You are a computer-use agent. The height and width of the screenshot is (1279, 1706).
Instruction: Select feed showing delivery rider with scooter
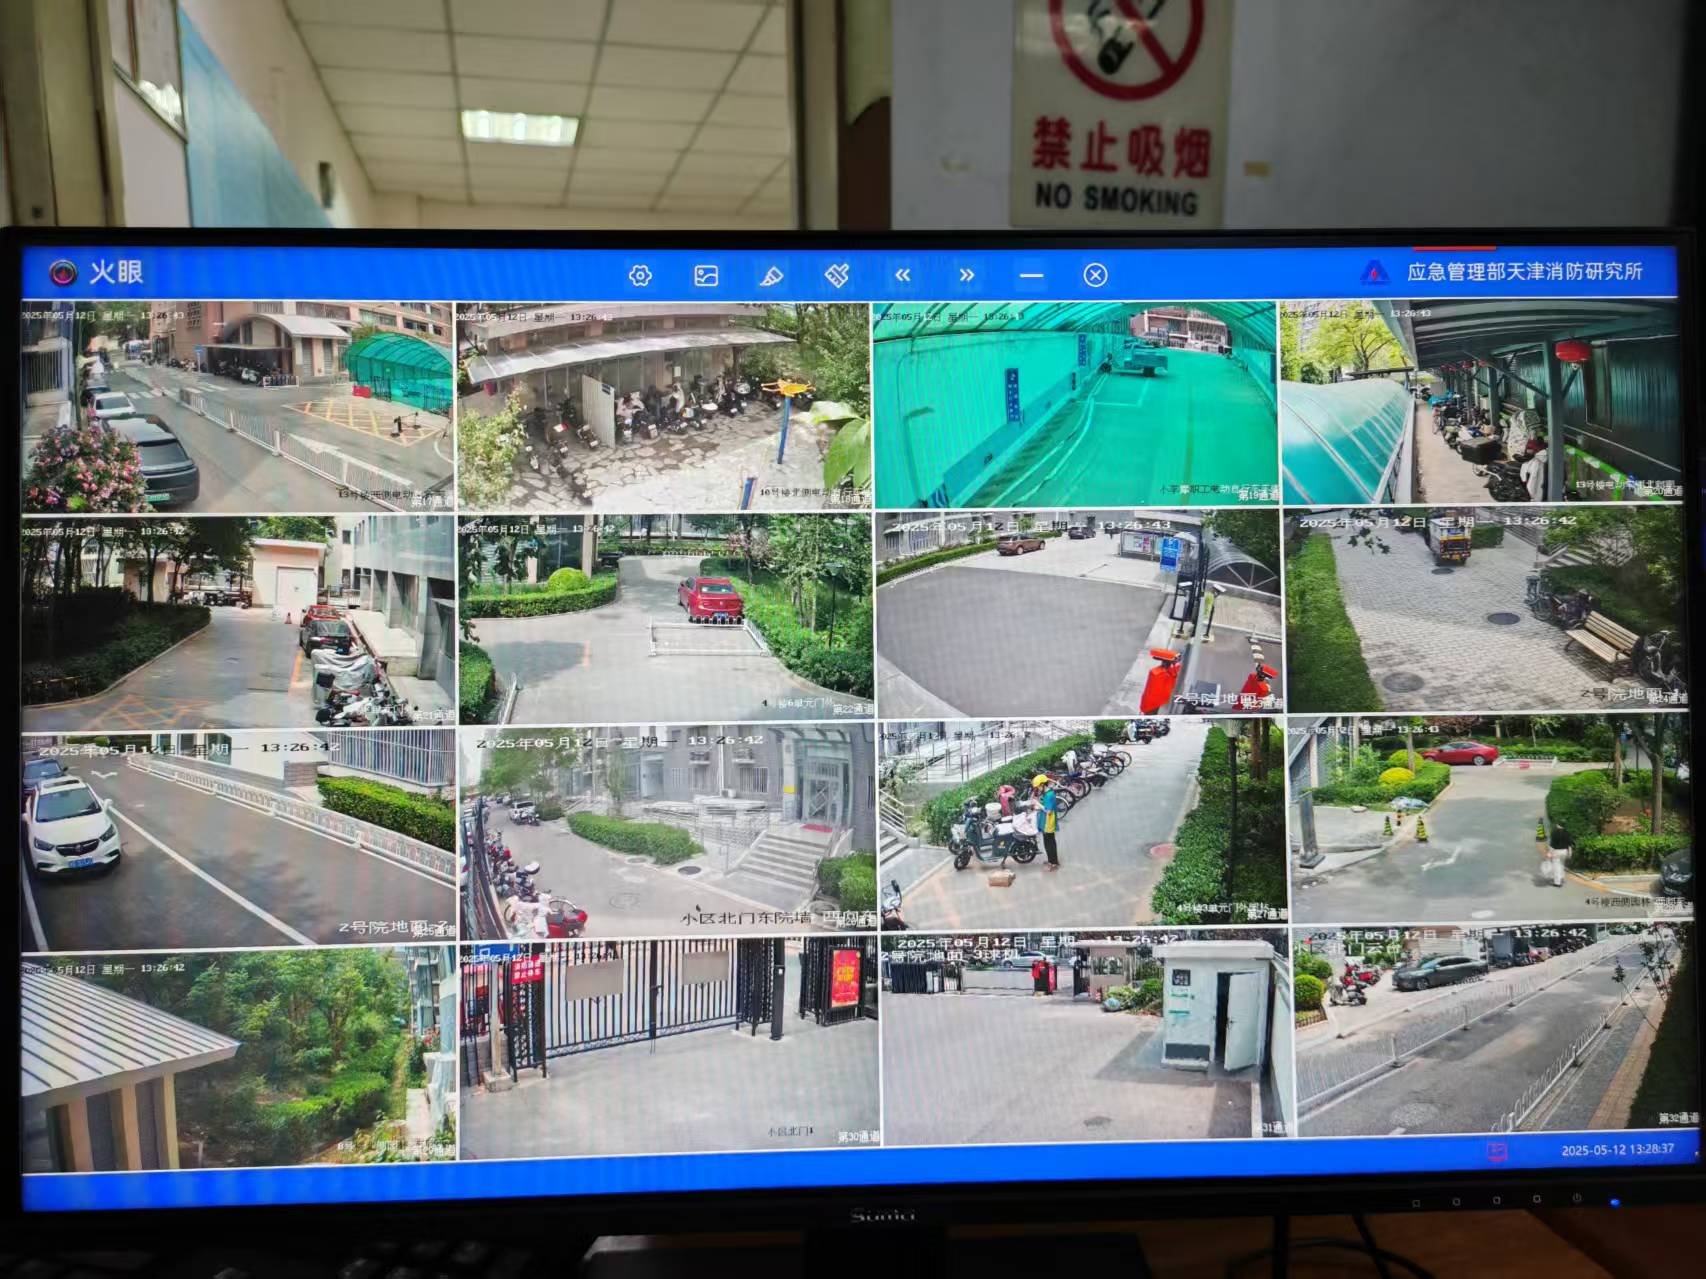pos(1082,822)
